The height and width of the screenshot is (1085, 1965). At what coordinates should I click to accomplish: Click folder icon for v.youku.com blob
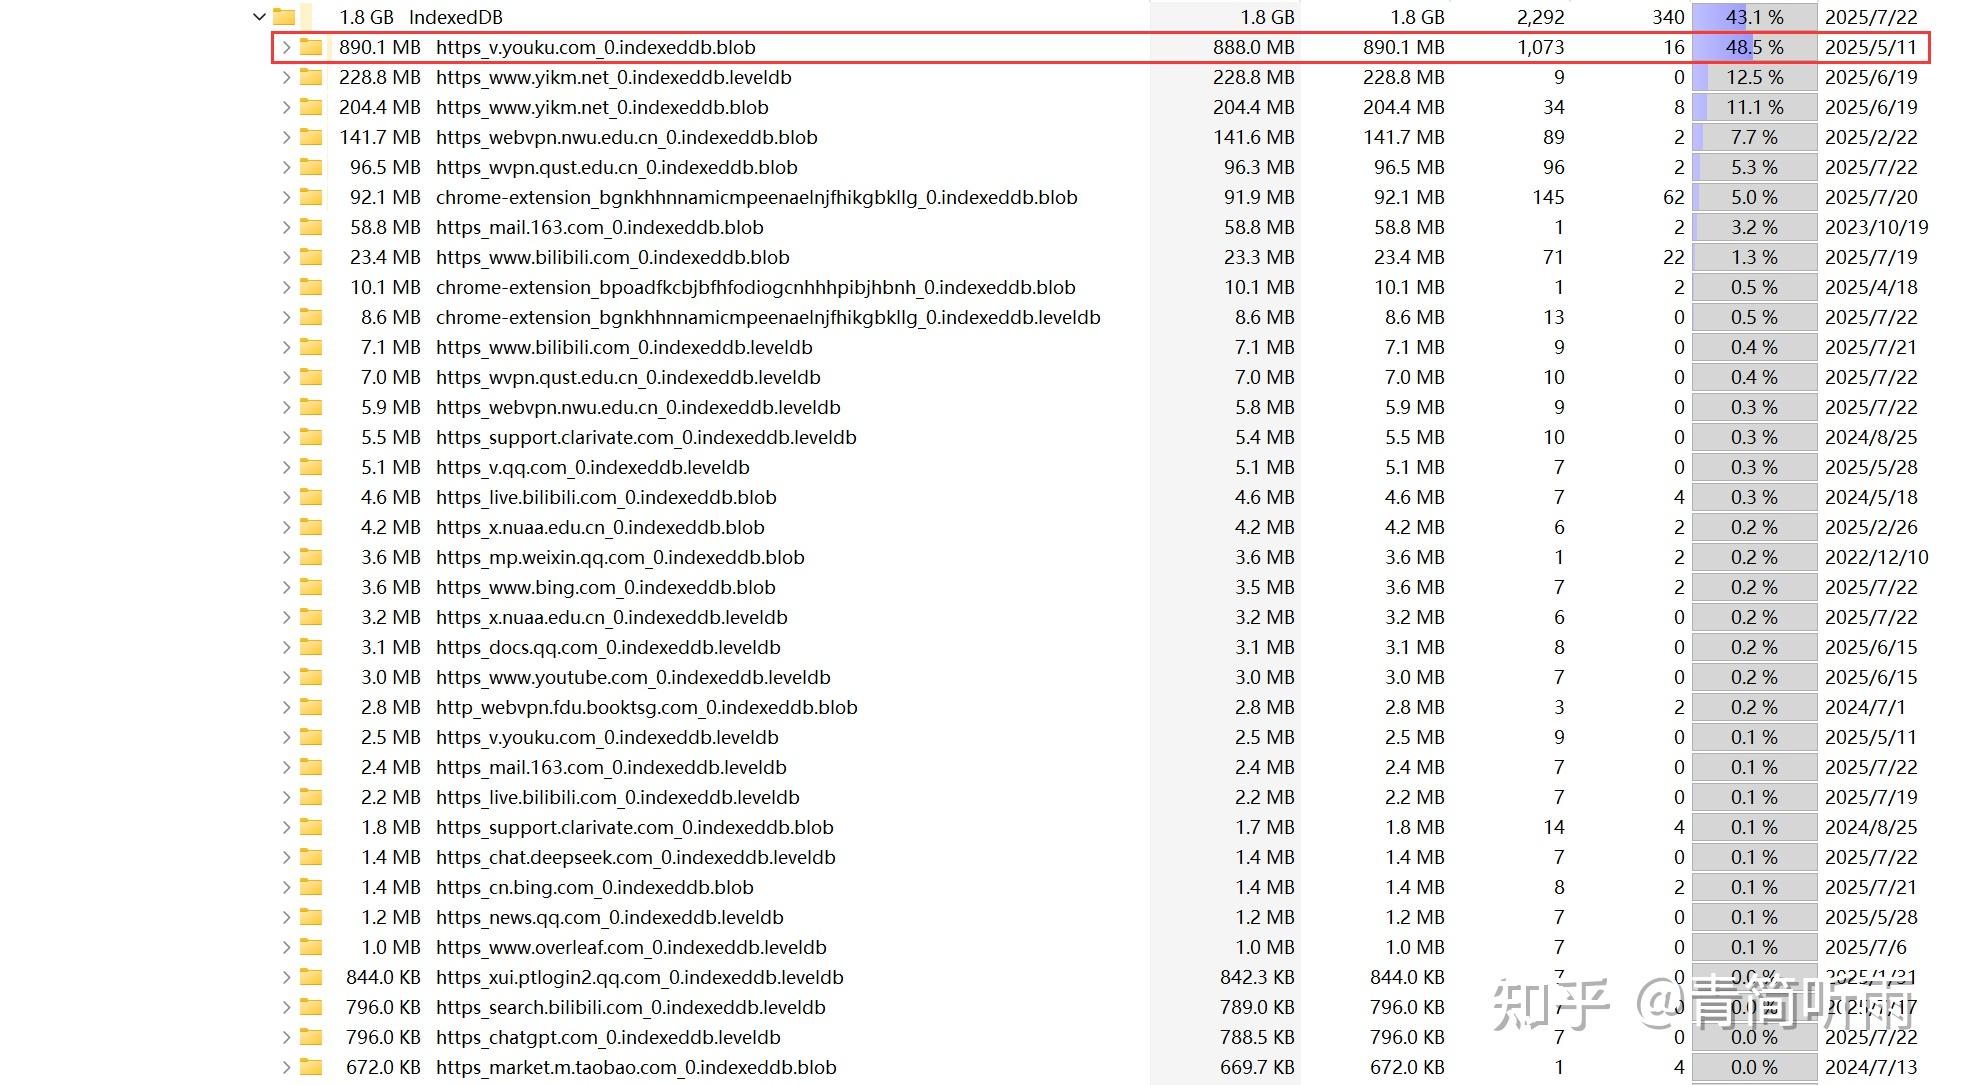(311, 47)
